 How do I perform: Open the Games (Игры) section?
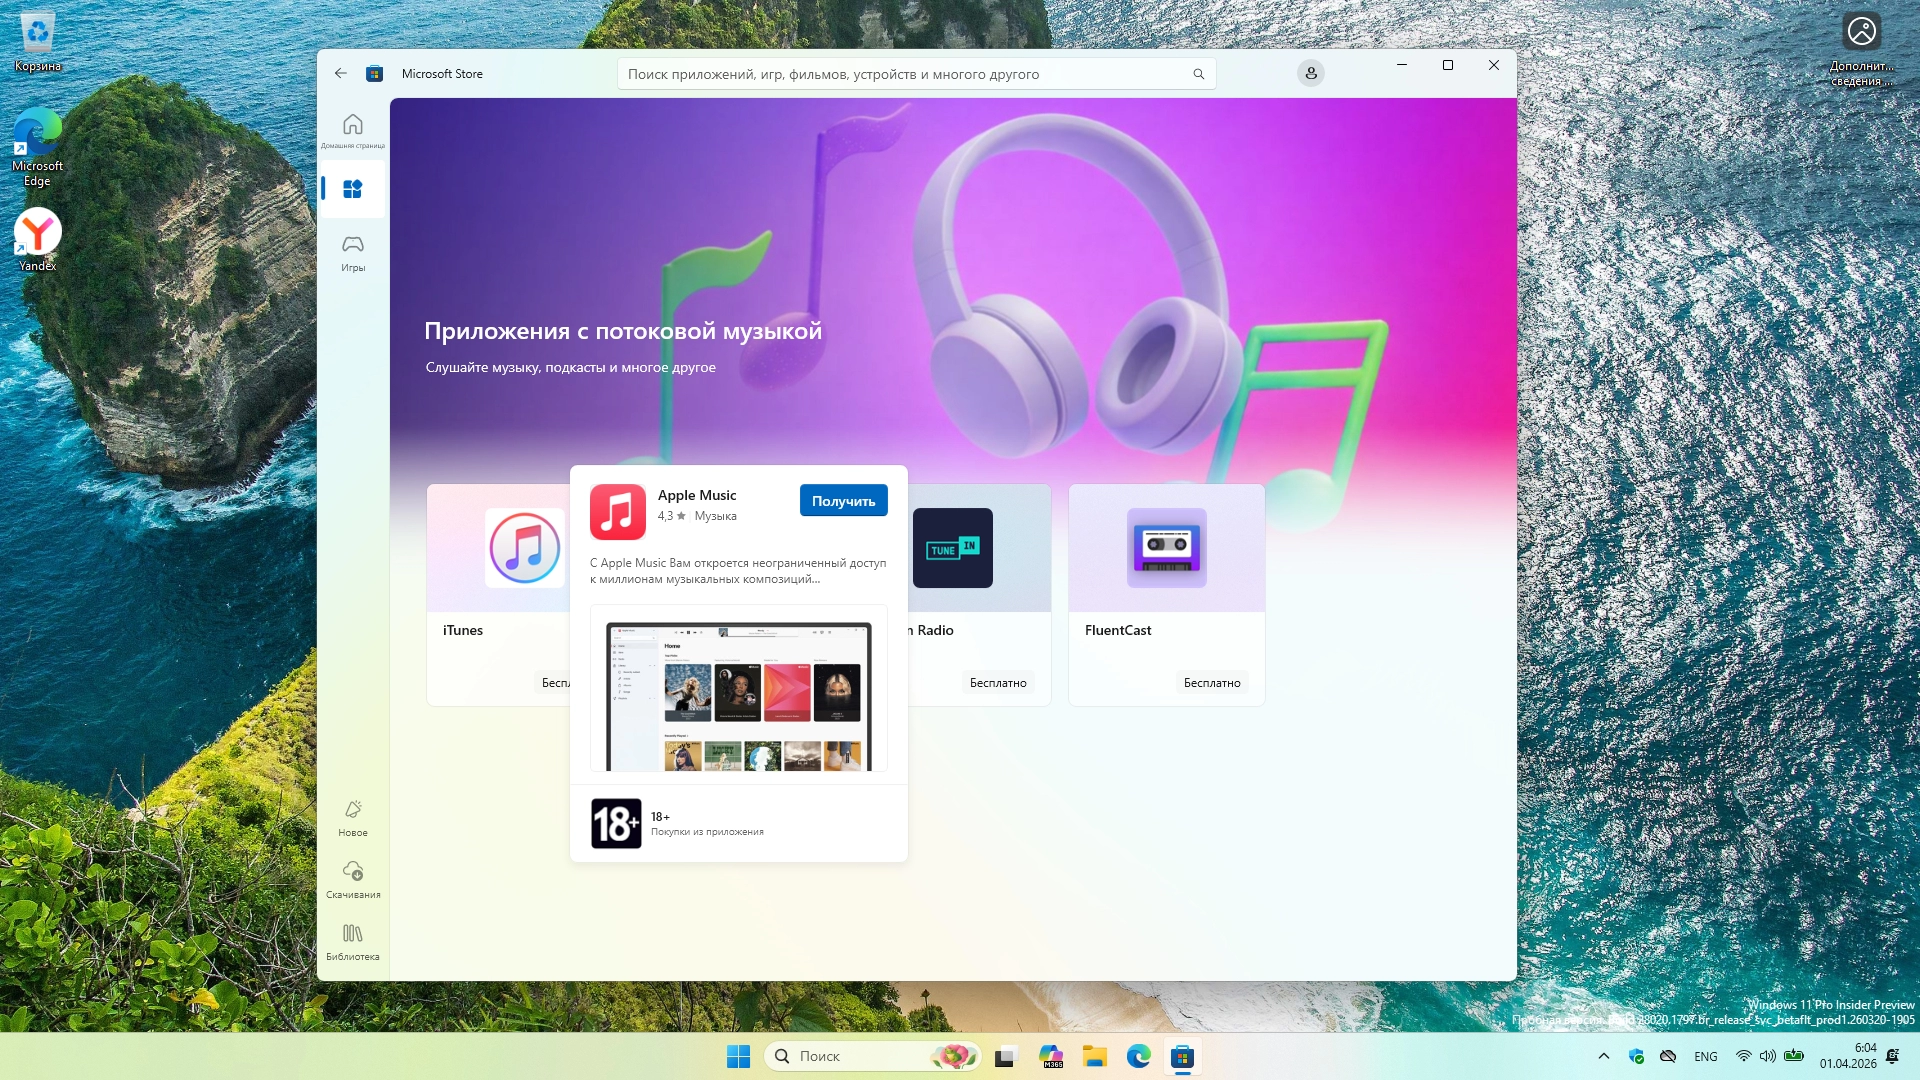click(352, 252)
